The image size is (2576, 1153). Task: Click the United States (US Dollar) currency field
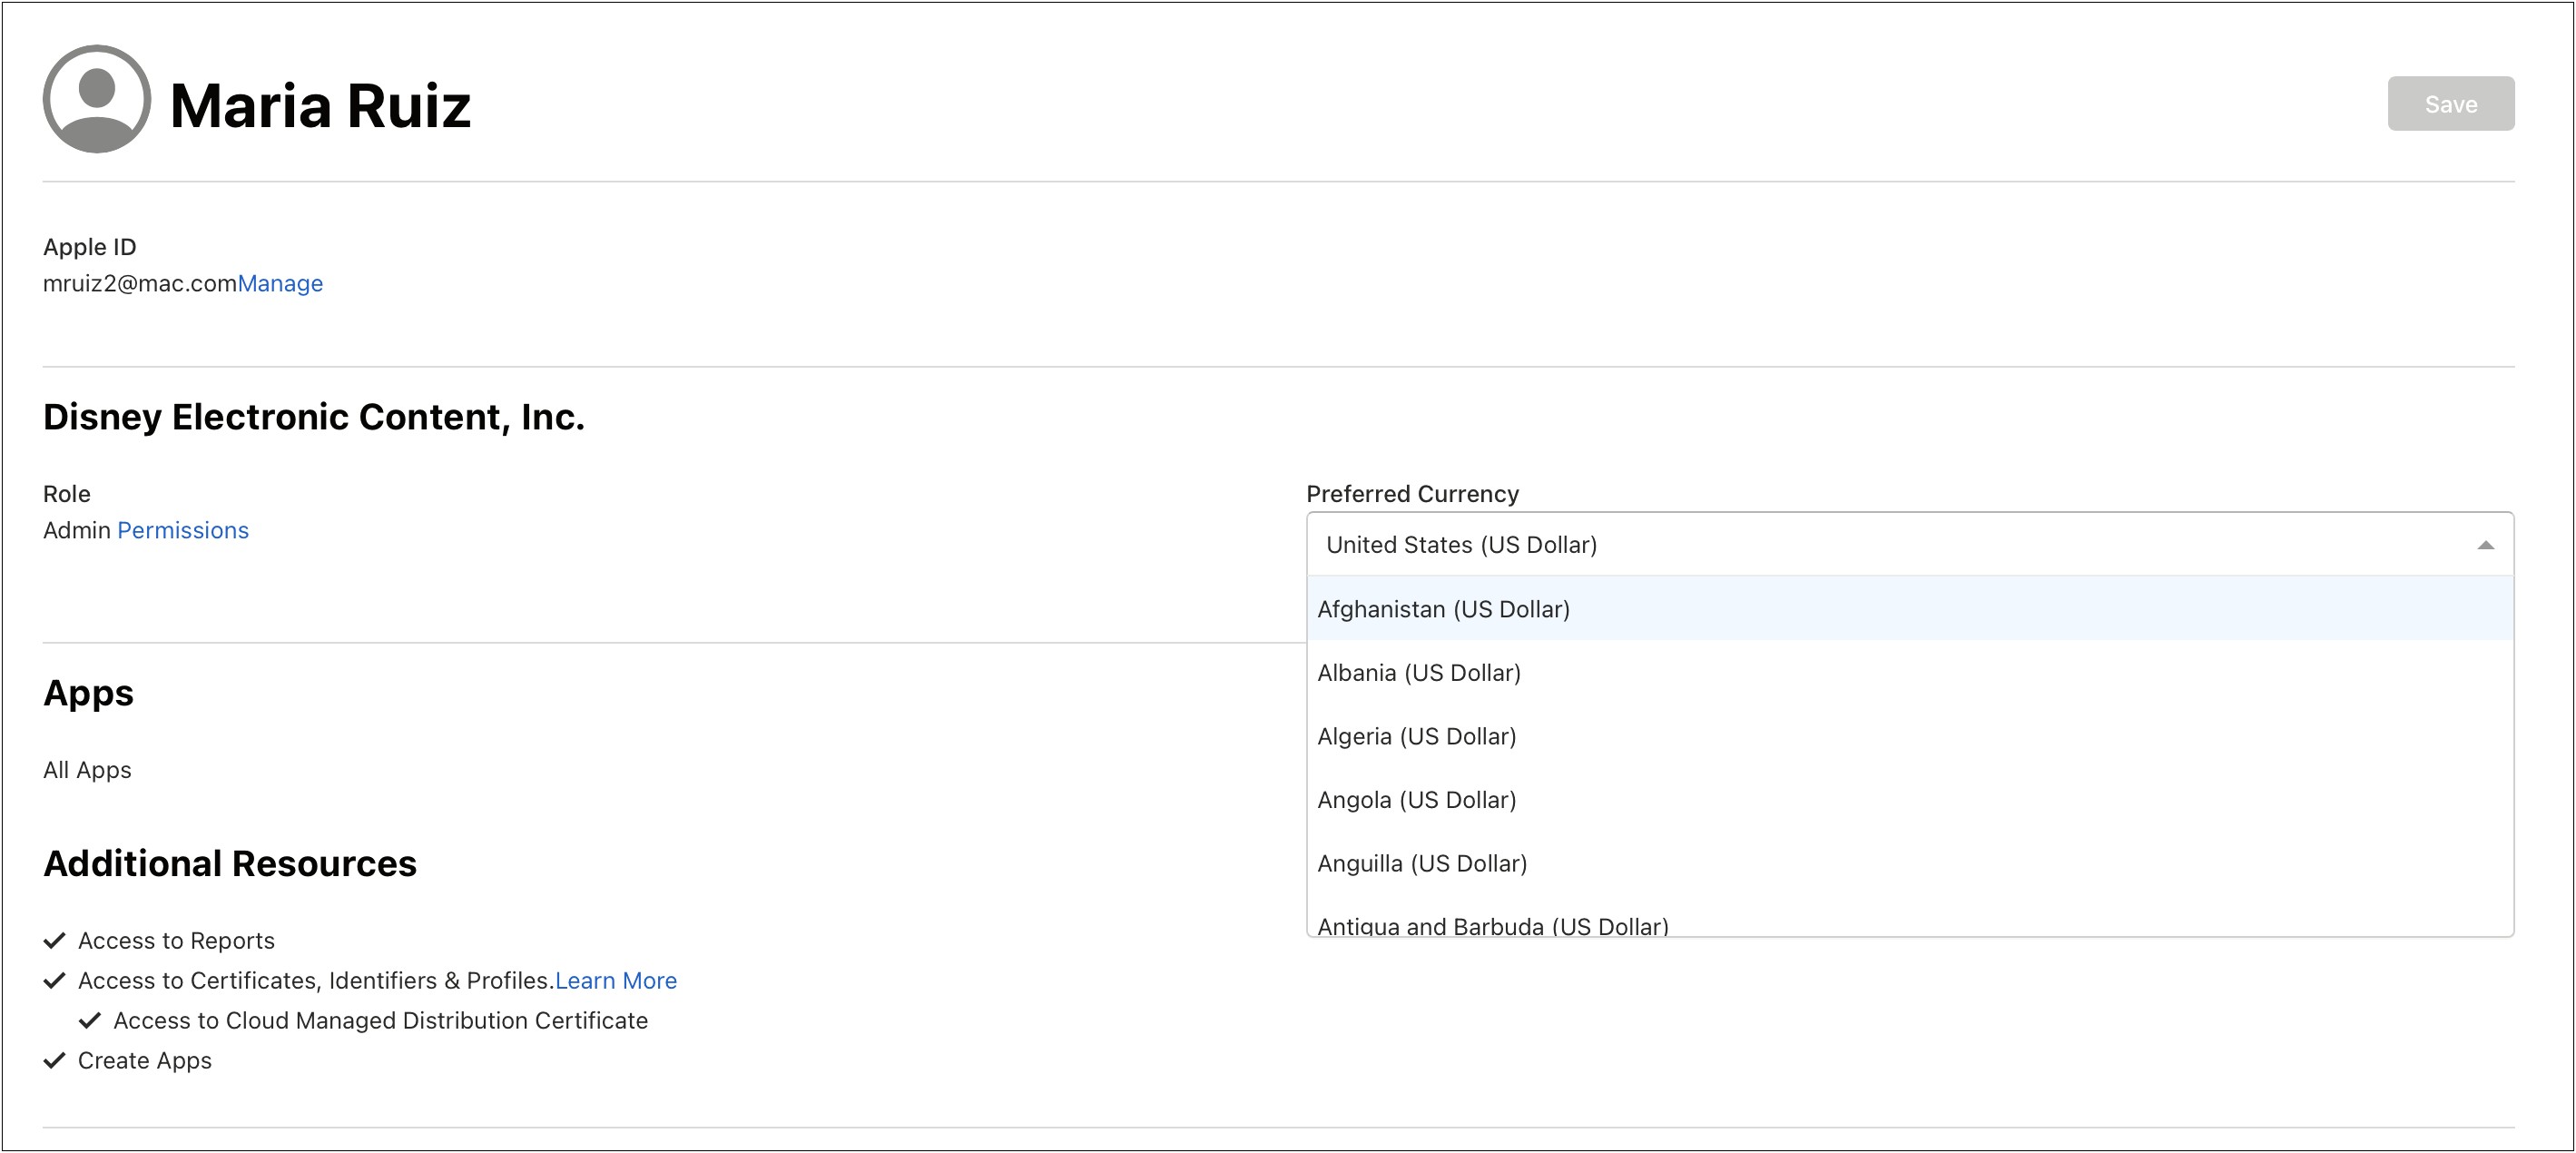(x=1909, y=545)
